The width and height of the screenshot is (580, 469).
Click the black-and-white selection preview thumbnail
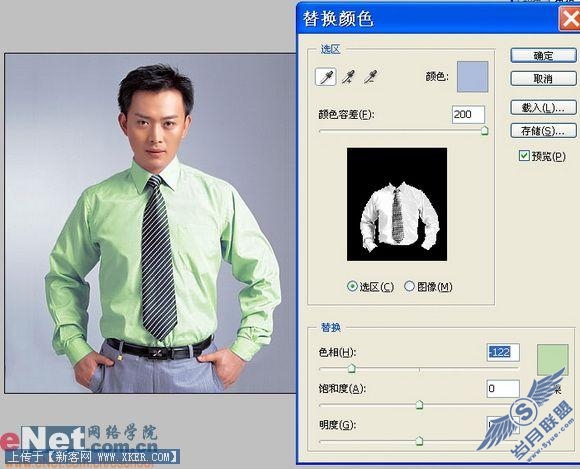(397, 204)
